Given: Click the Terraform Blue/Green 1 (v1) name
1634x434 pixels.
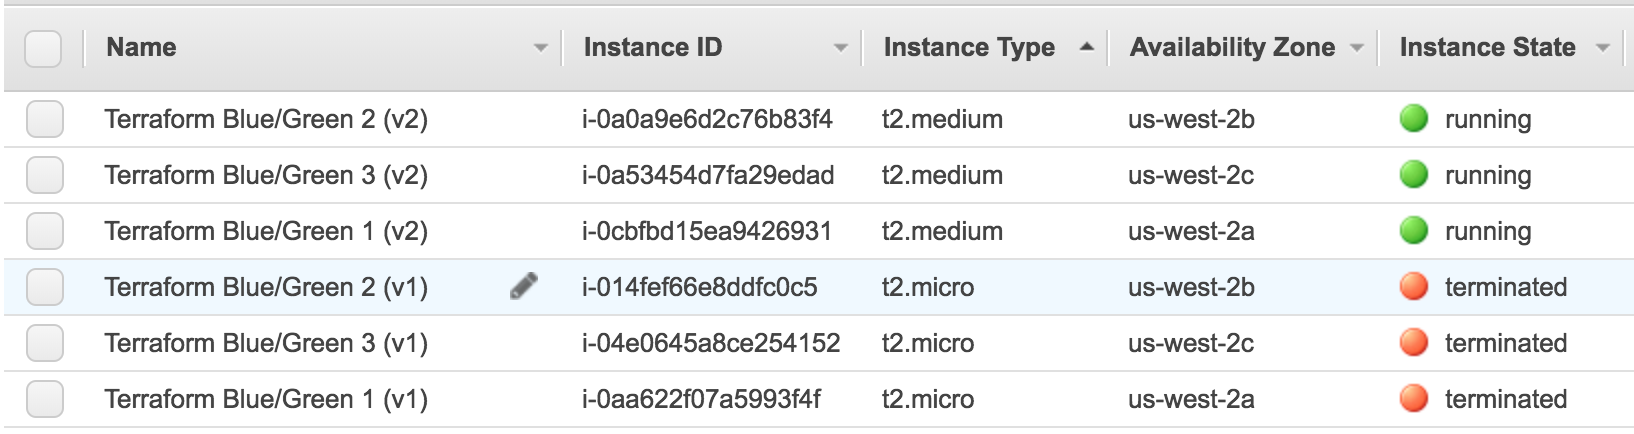Looking at the screenshot, I should pos(266,399).
